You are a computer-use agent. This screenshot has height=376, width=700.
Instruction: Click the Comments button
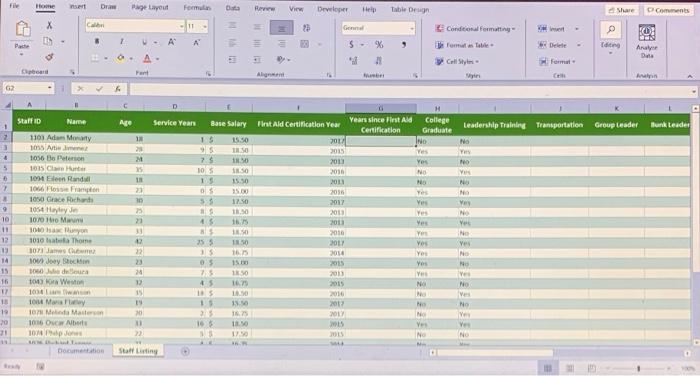coord(668,10)
